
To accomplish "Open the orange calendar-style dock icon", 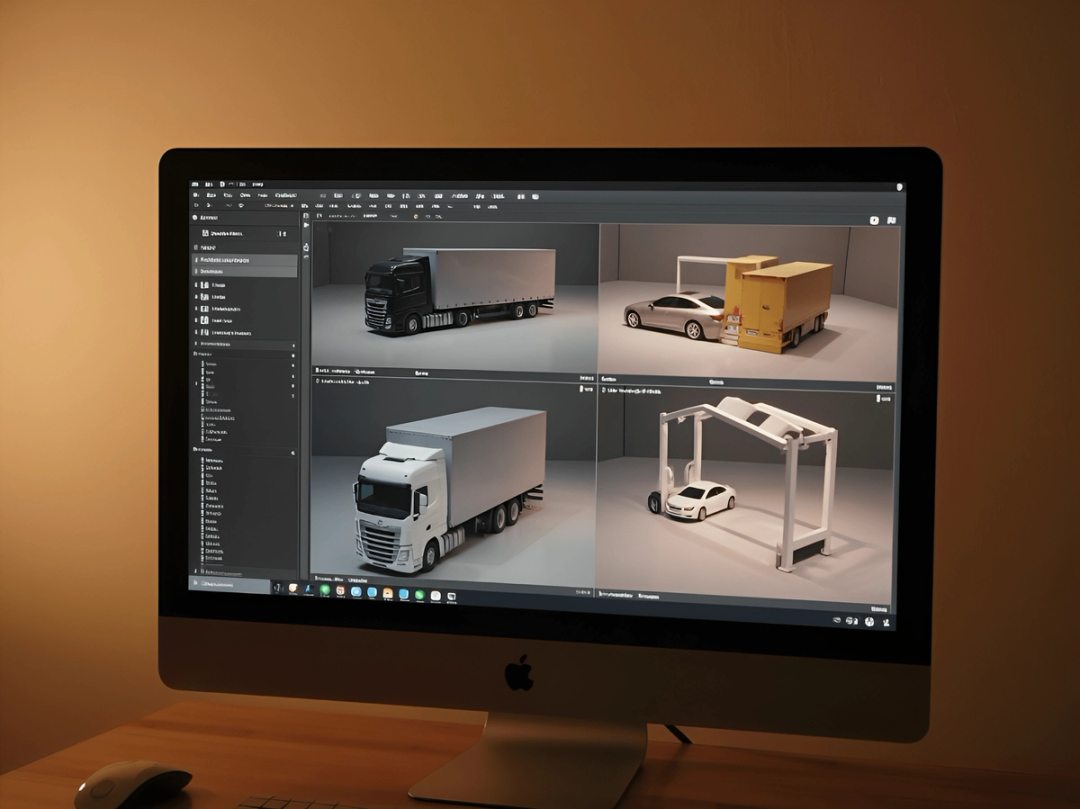I will [340, 590].
